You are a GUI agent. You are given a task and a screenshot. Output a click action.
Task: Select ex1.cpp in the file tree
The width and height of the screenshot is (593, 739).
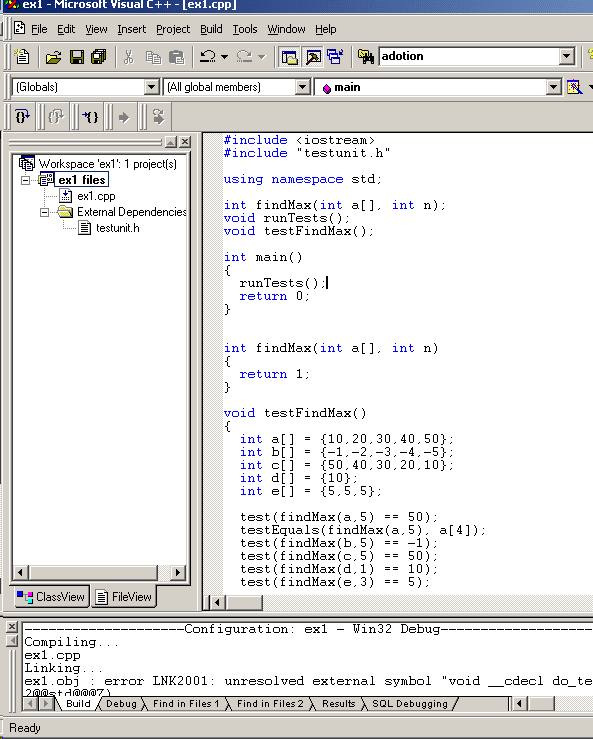96,196
